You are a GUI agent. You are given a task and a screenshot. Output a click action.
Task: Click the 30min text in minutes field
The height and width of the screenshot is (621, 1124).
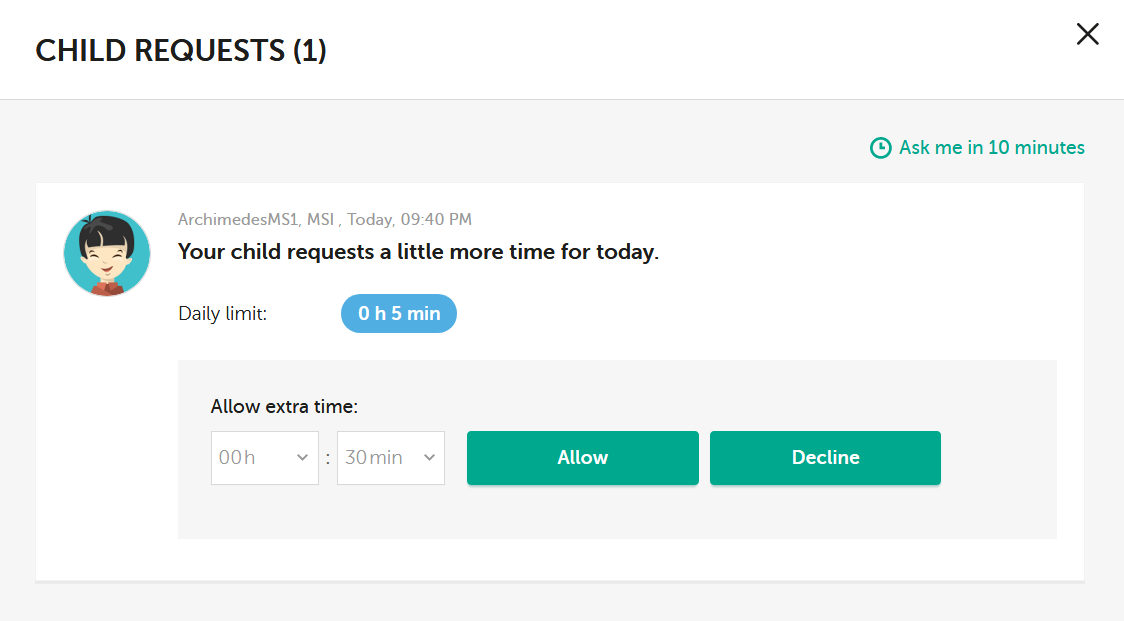(x=373, y=458)
